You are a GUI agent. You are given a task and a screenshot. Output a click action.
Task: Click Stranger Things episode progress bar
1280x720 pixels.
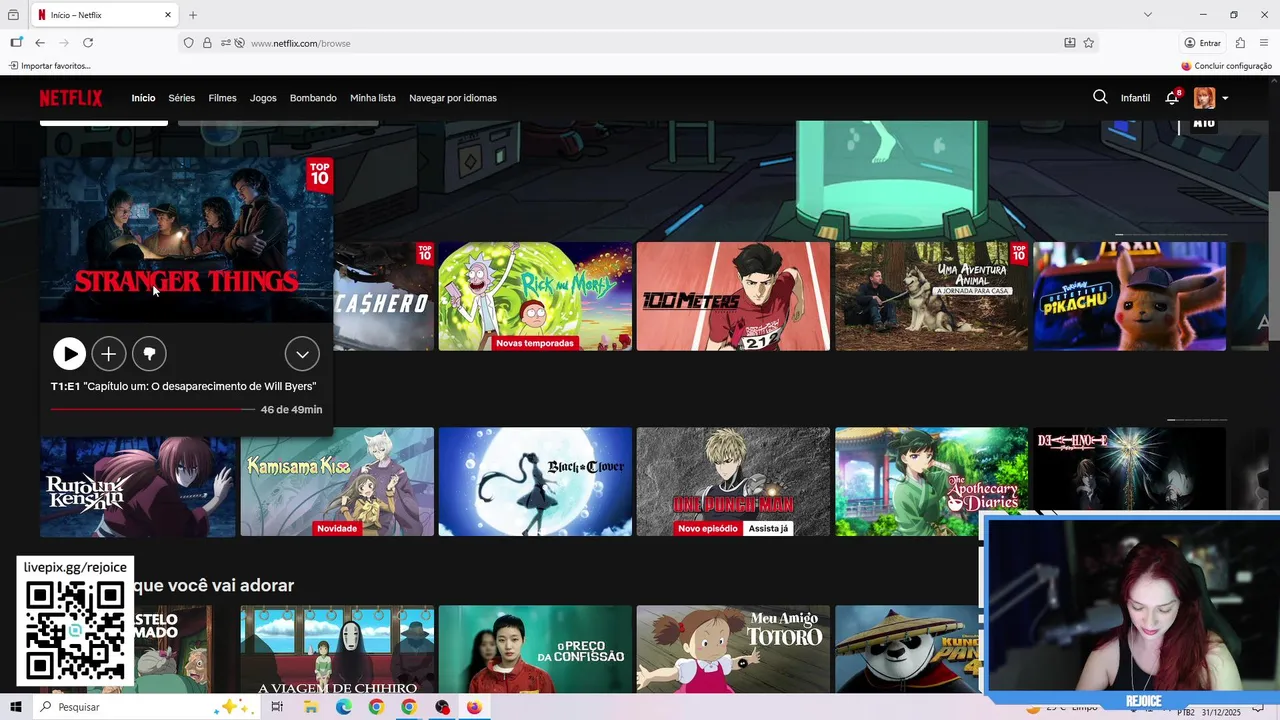pos(152,409)
